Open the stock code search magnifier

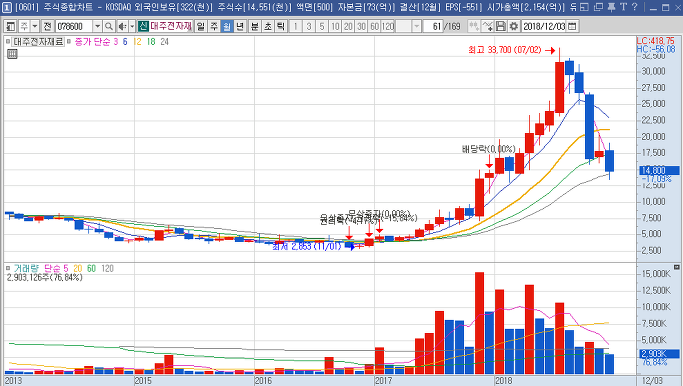click(x=109, y=27)
